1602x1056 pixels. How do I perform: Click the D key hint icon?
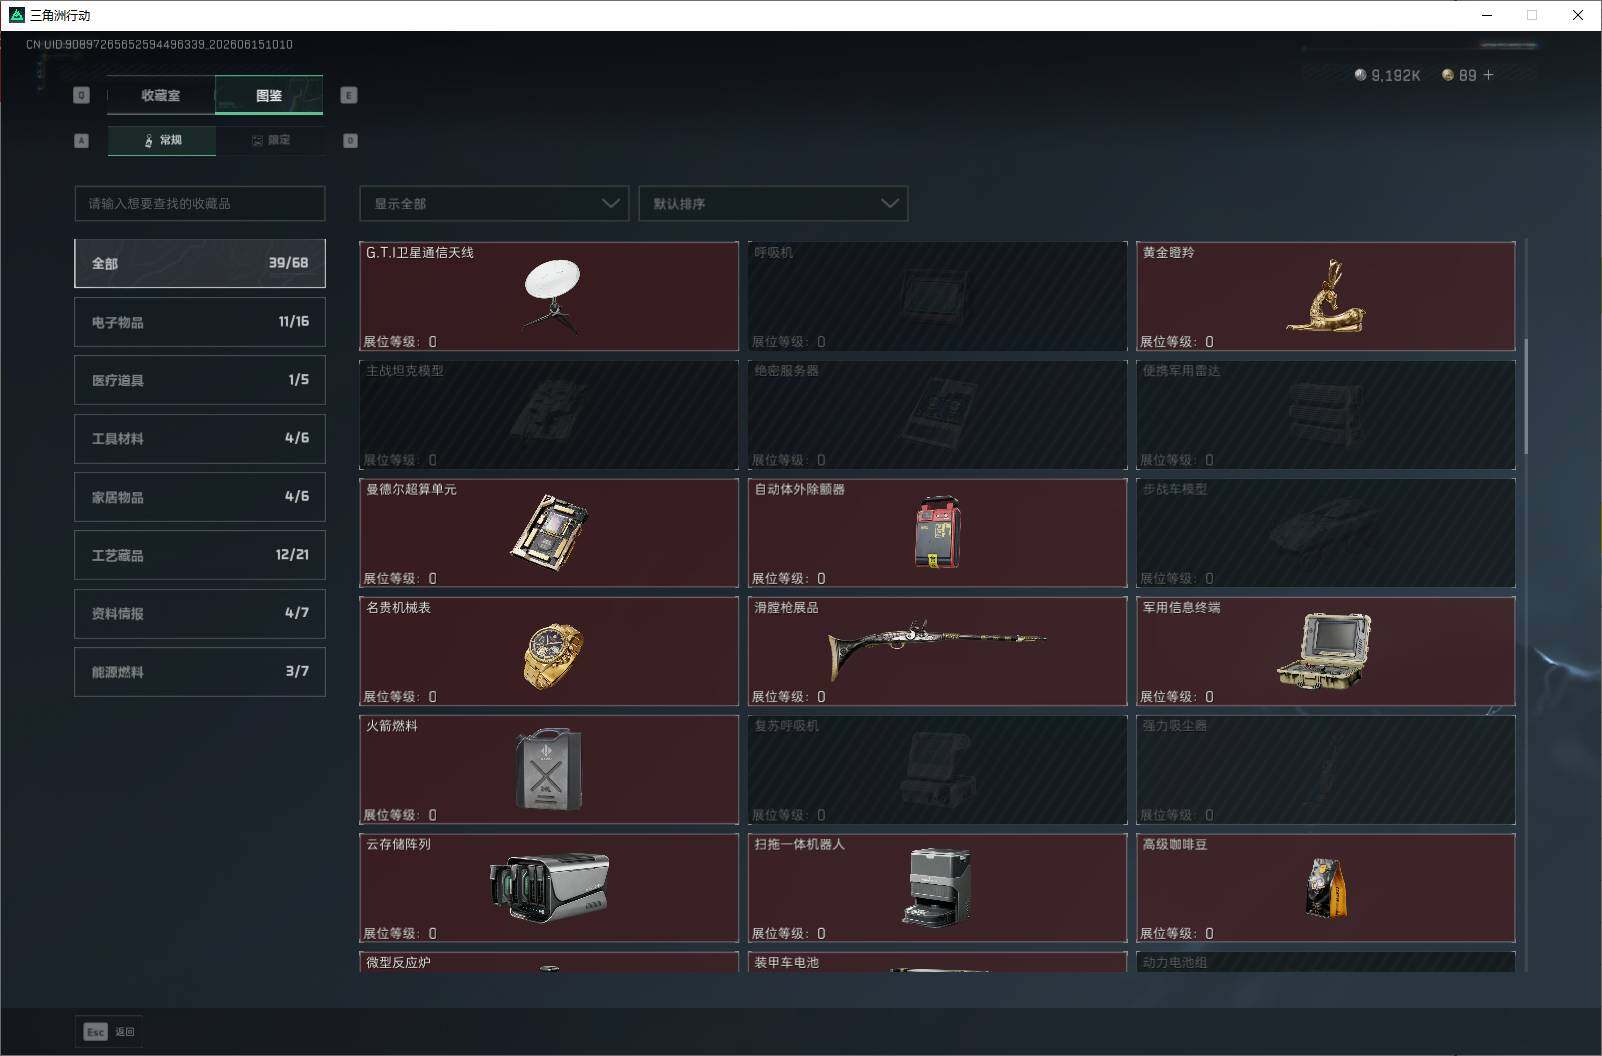(x=351, y=141)
